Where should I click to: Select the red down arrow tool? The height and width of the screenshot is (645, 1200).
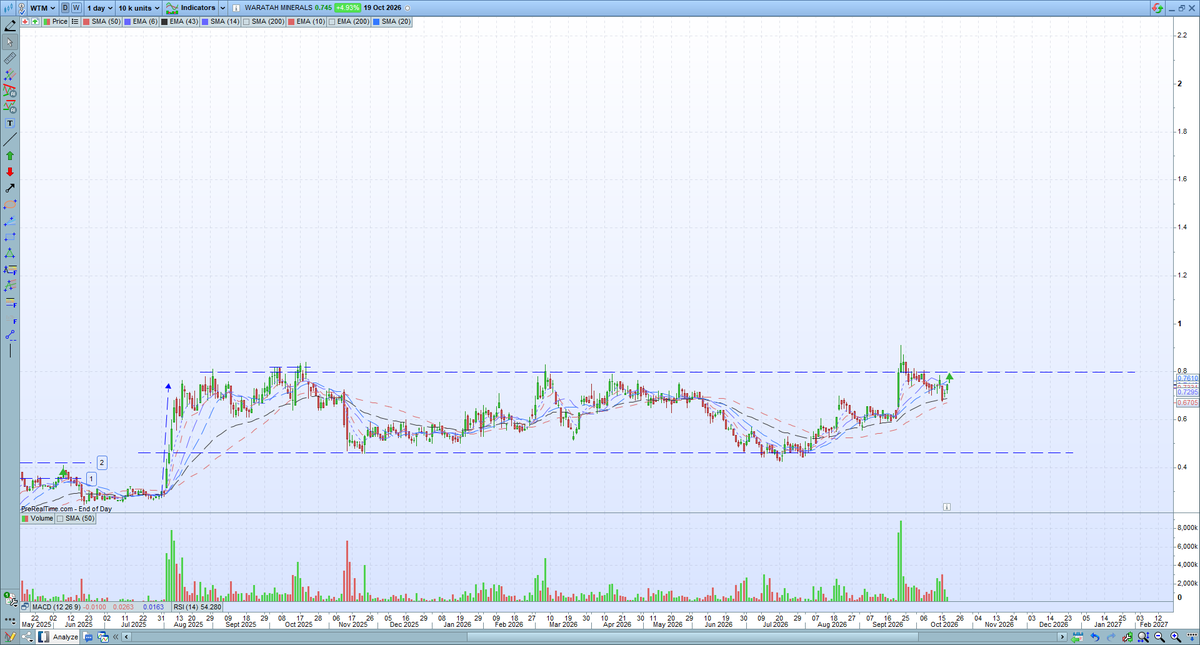(x=10, y=172)
